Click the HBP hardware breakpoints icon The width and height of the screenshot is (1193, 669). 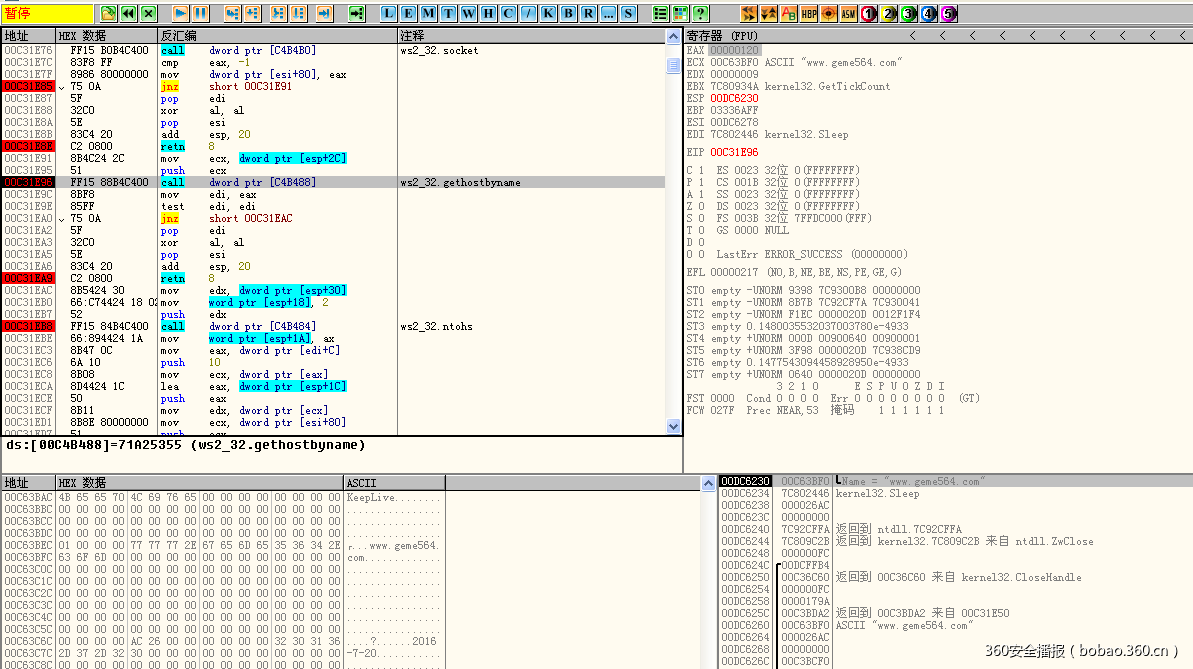[x=808, y=14]
